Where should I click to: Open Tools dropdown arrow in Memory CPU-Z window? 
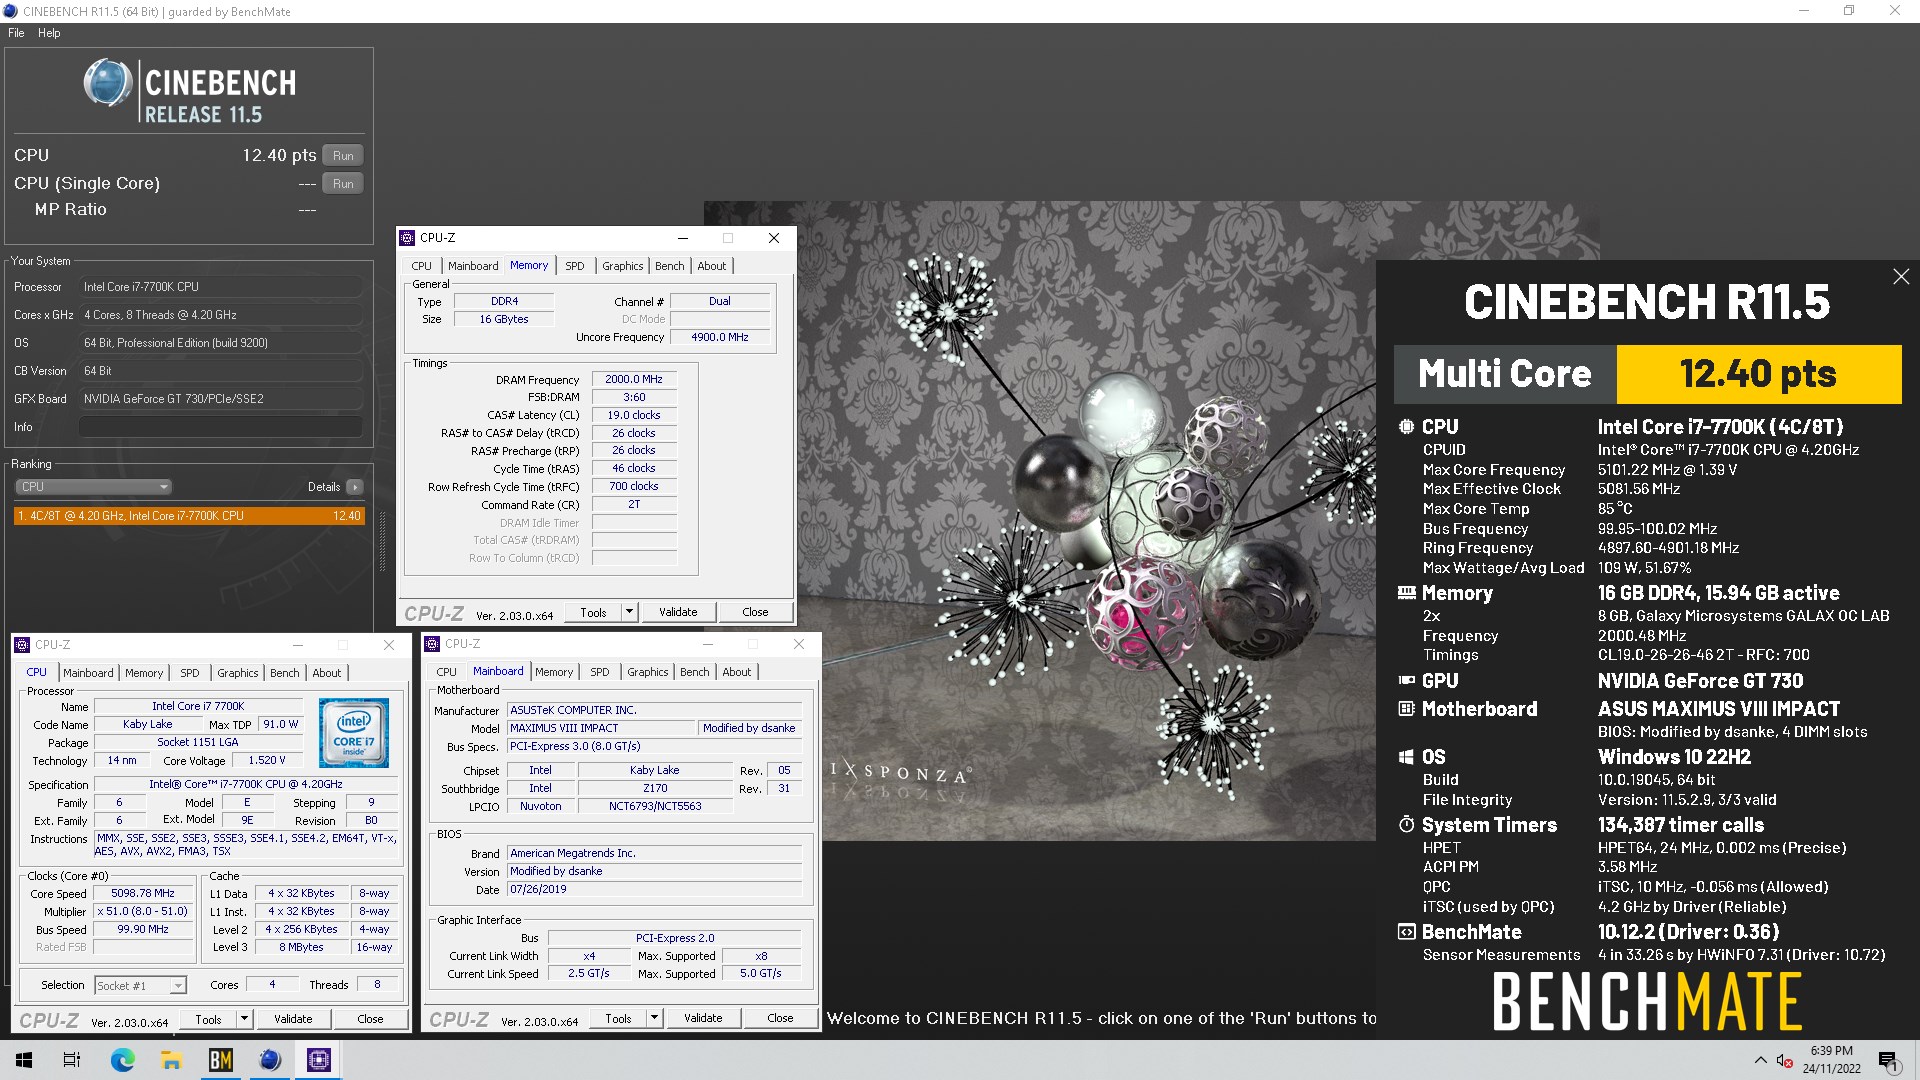click(x=629, y=612)
